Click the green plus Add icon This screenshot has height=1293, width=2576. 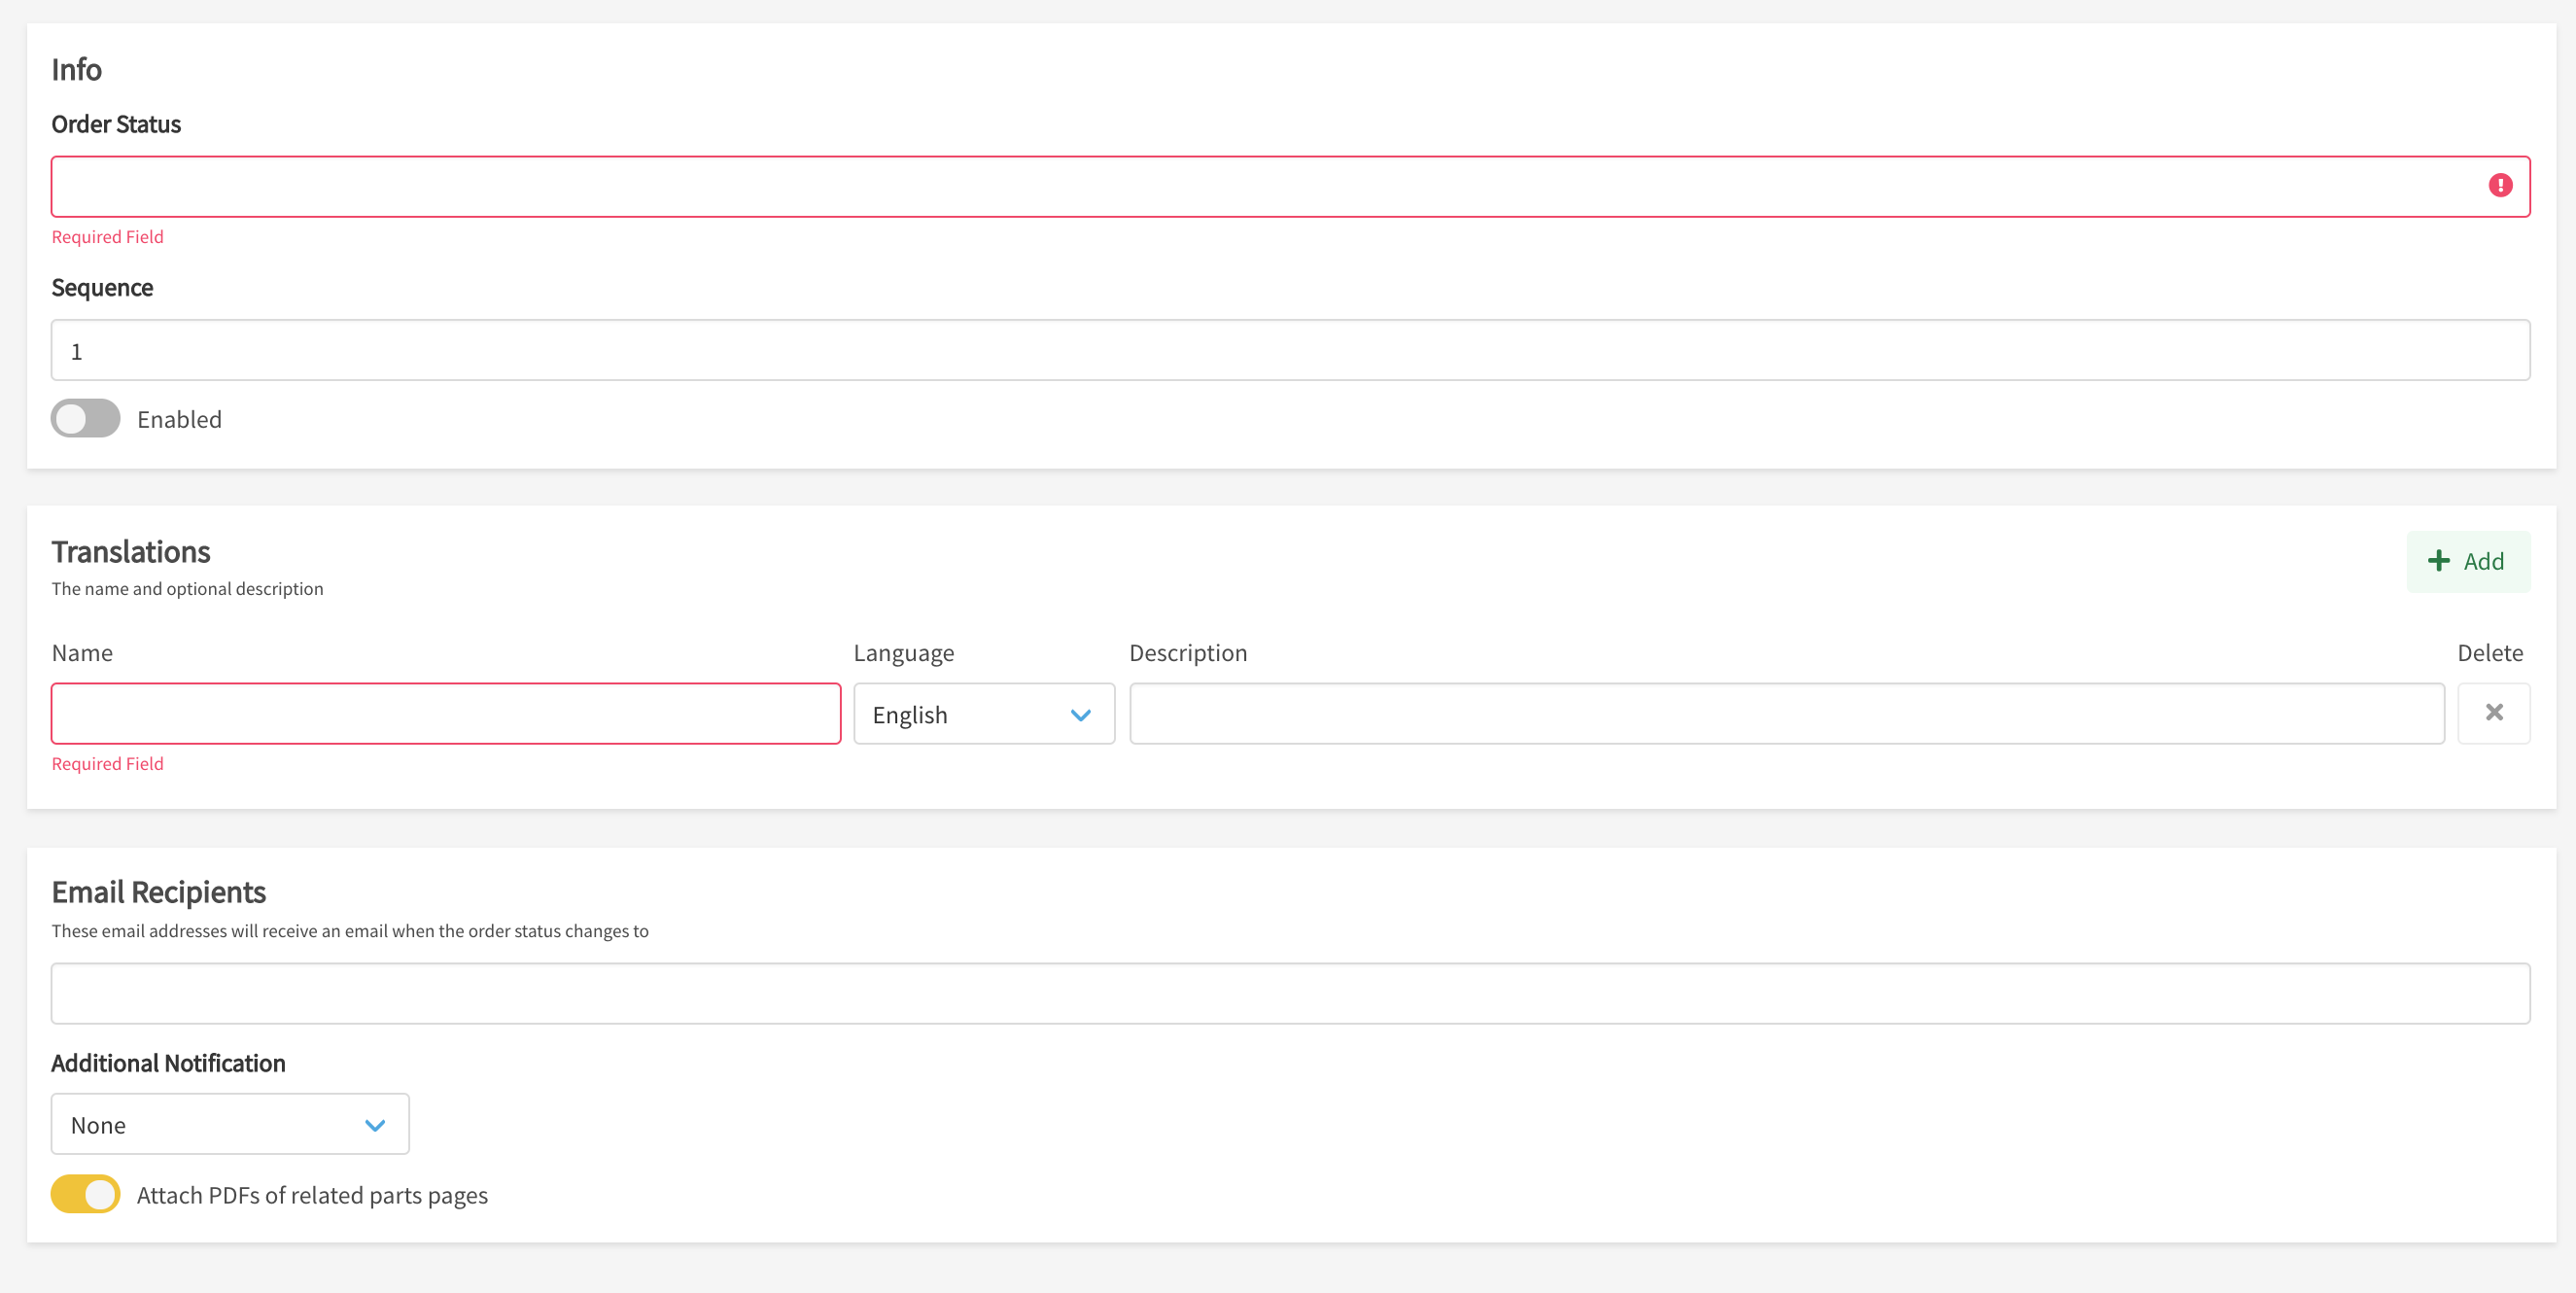coord(2439,561)
